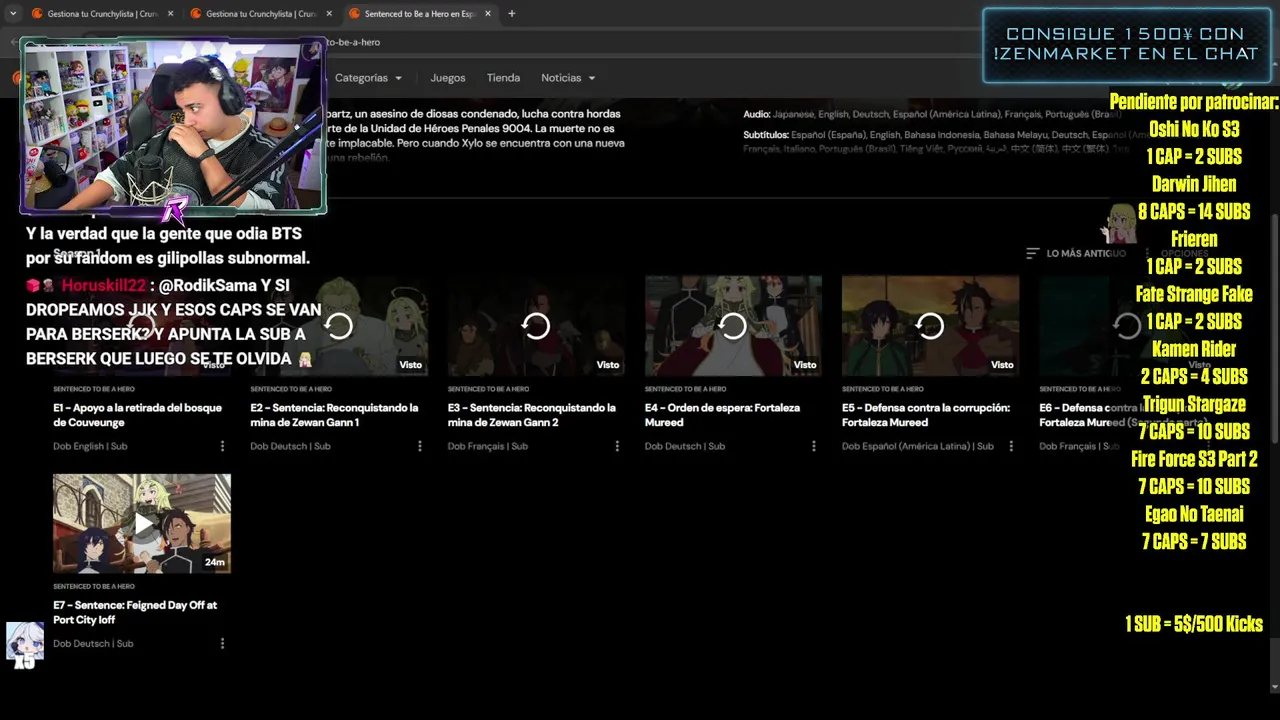
Task: Click 'Dob Deutsch | Sub' under E7
Action: coord(93,643)
